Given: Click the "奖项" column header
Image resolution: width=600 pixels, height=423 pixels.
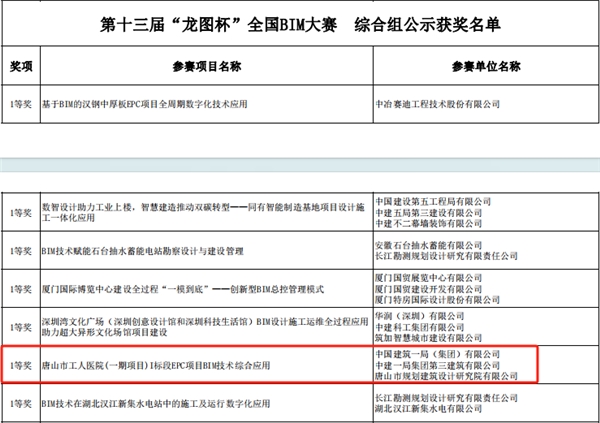Looking at the screenshot, I should tap(21, 66).
